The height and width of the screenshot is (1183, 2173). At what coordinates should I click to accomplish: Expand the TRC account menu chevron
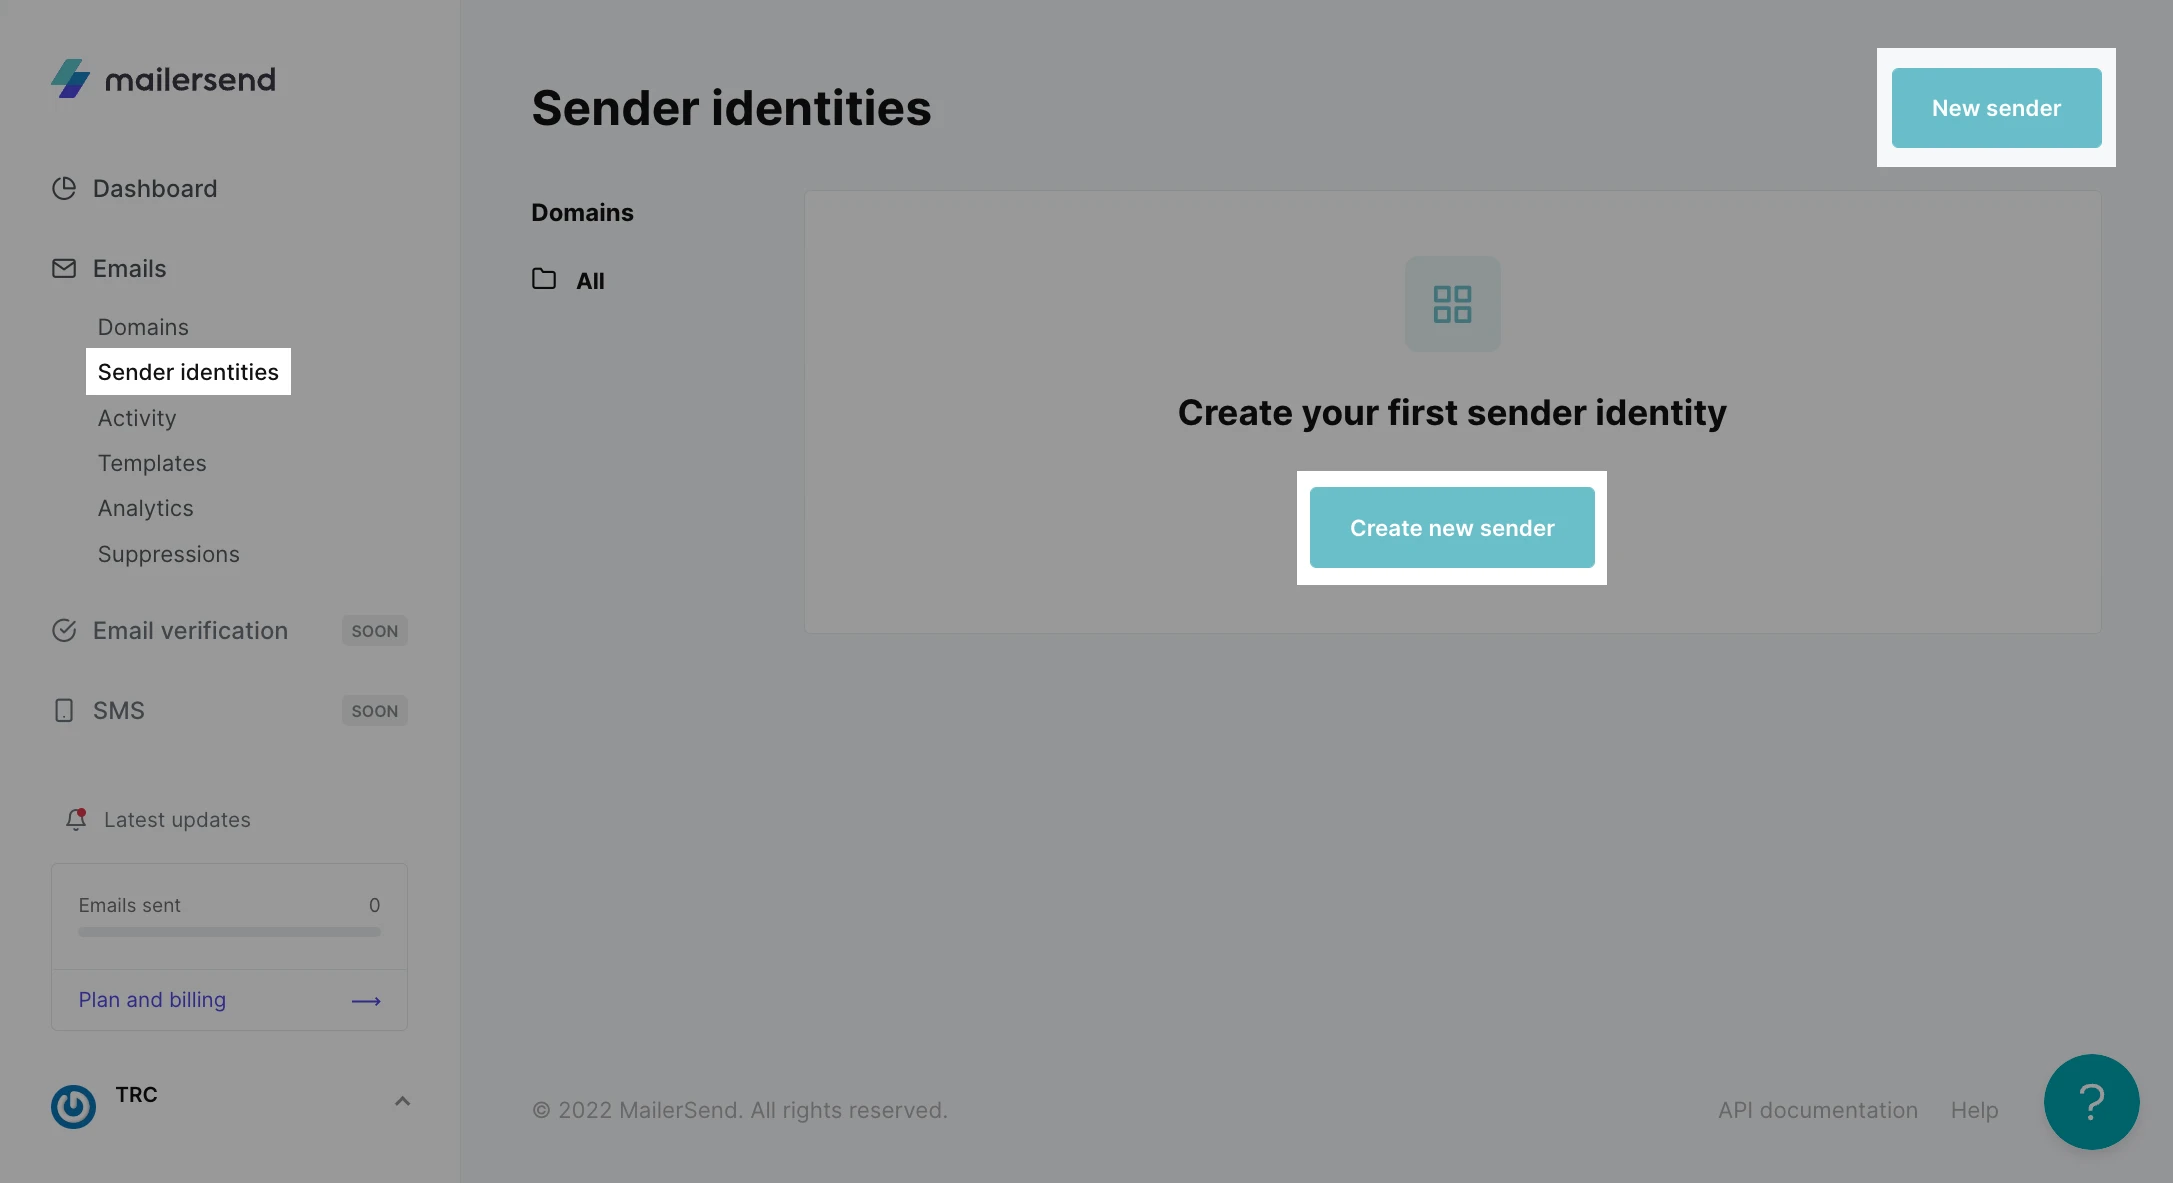click(x=402, y=1101)
